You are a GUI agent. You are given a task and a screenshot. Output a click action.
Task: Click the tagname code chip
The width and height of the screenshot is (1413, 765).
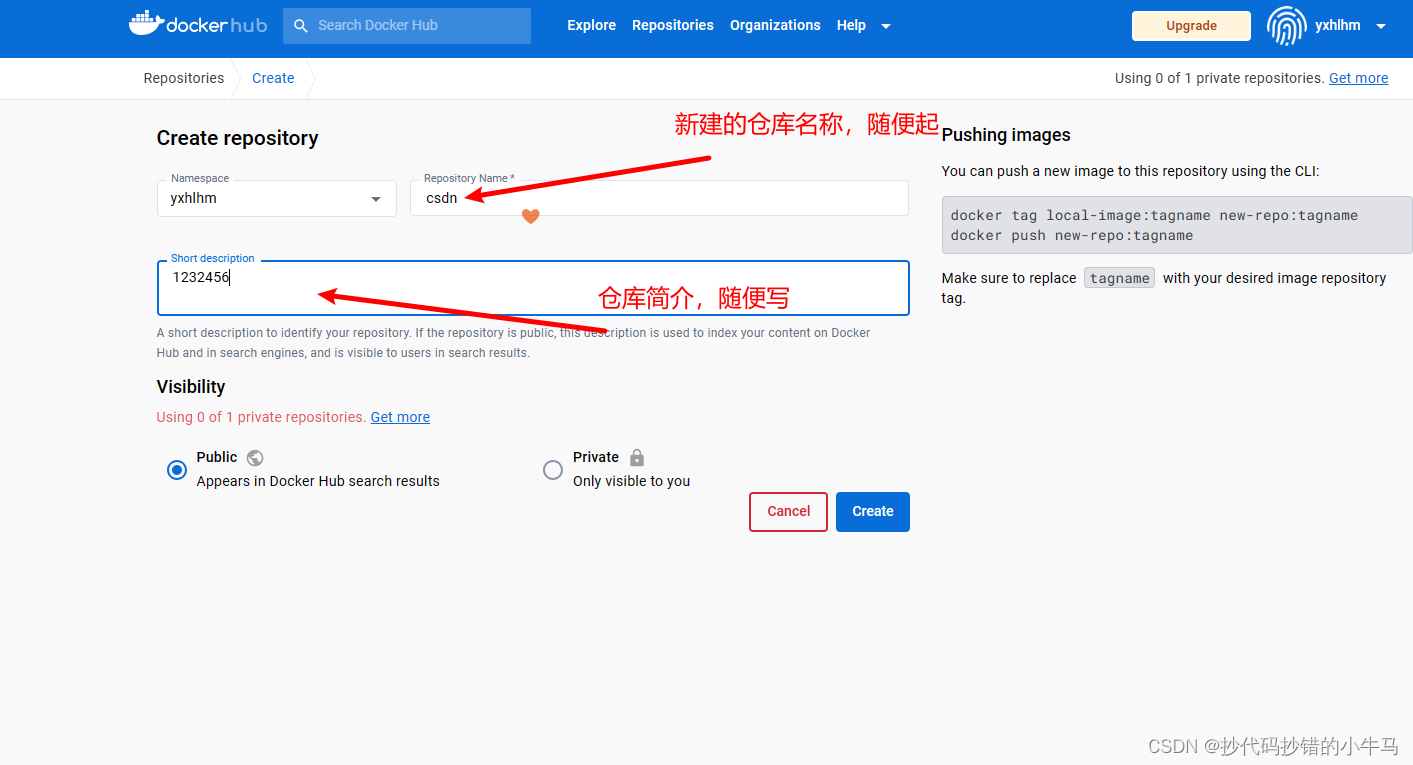click(x=1119, y=278)
